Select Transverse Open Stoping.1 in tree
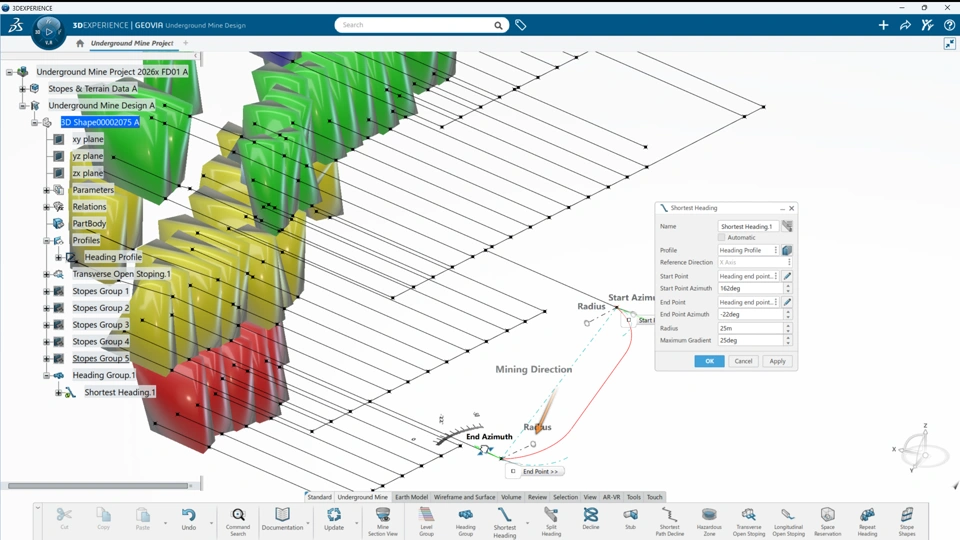 coord(121,274)
